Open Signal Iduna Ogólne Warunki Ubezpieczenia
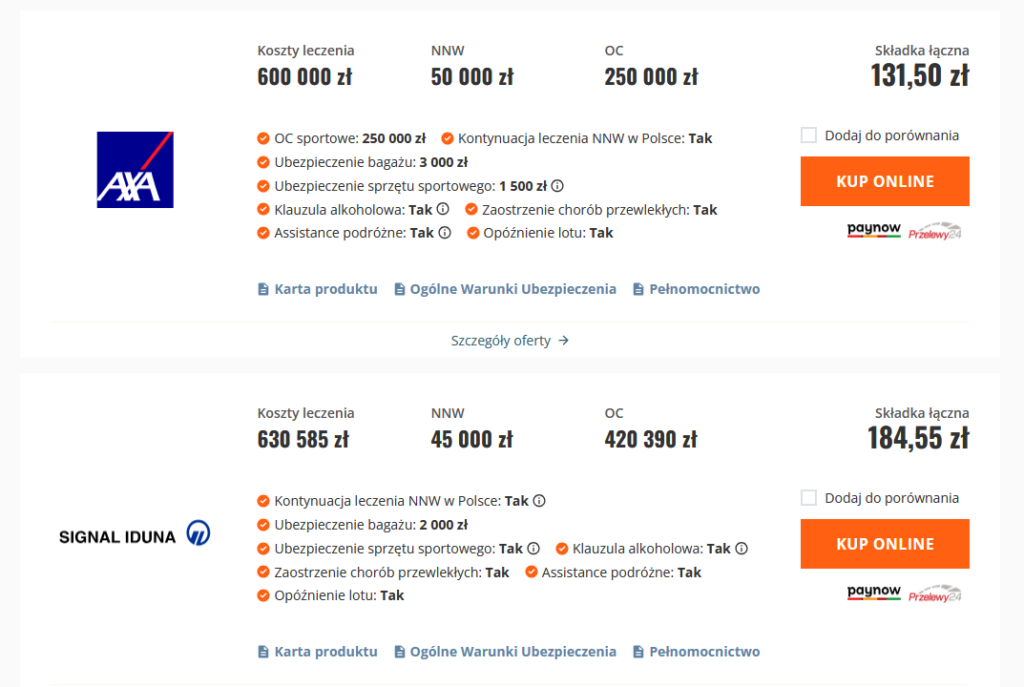The height and width of the screenshot is (687, 1024). pyautogui.click(x=505, y=651)
